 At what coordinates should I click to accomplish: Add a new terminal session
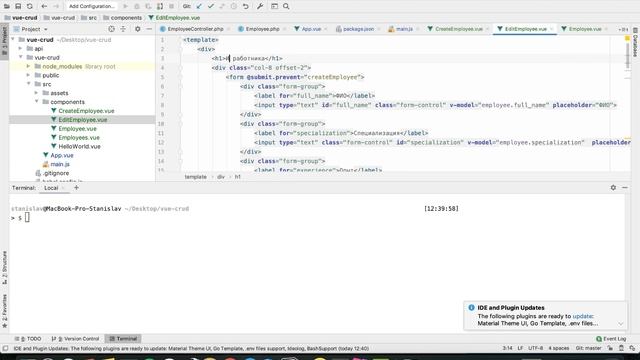coord(76,188)
